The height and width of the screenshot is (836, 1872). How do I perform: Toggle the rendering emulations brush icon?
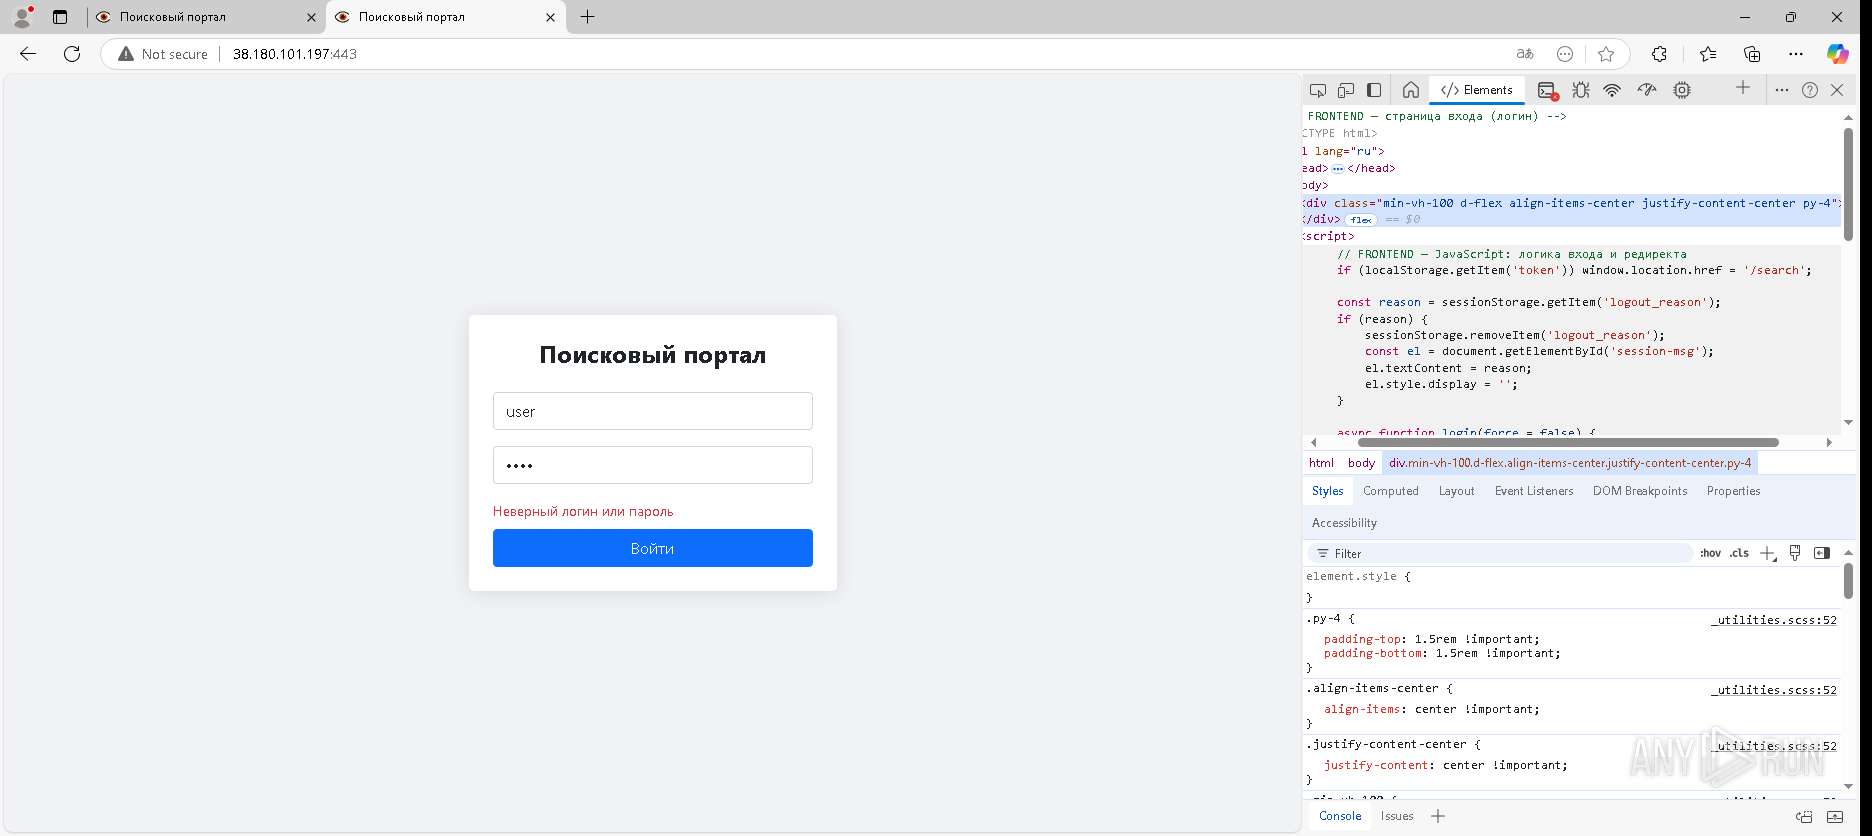(1795, 553)
